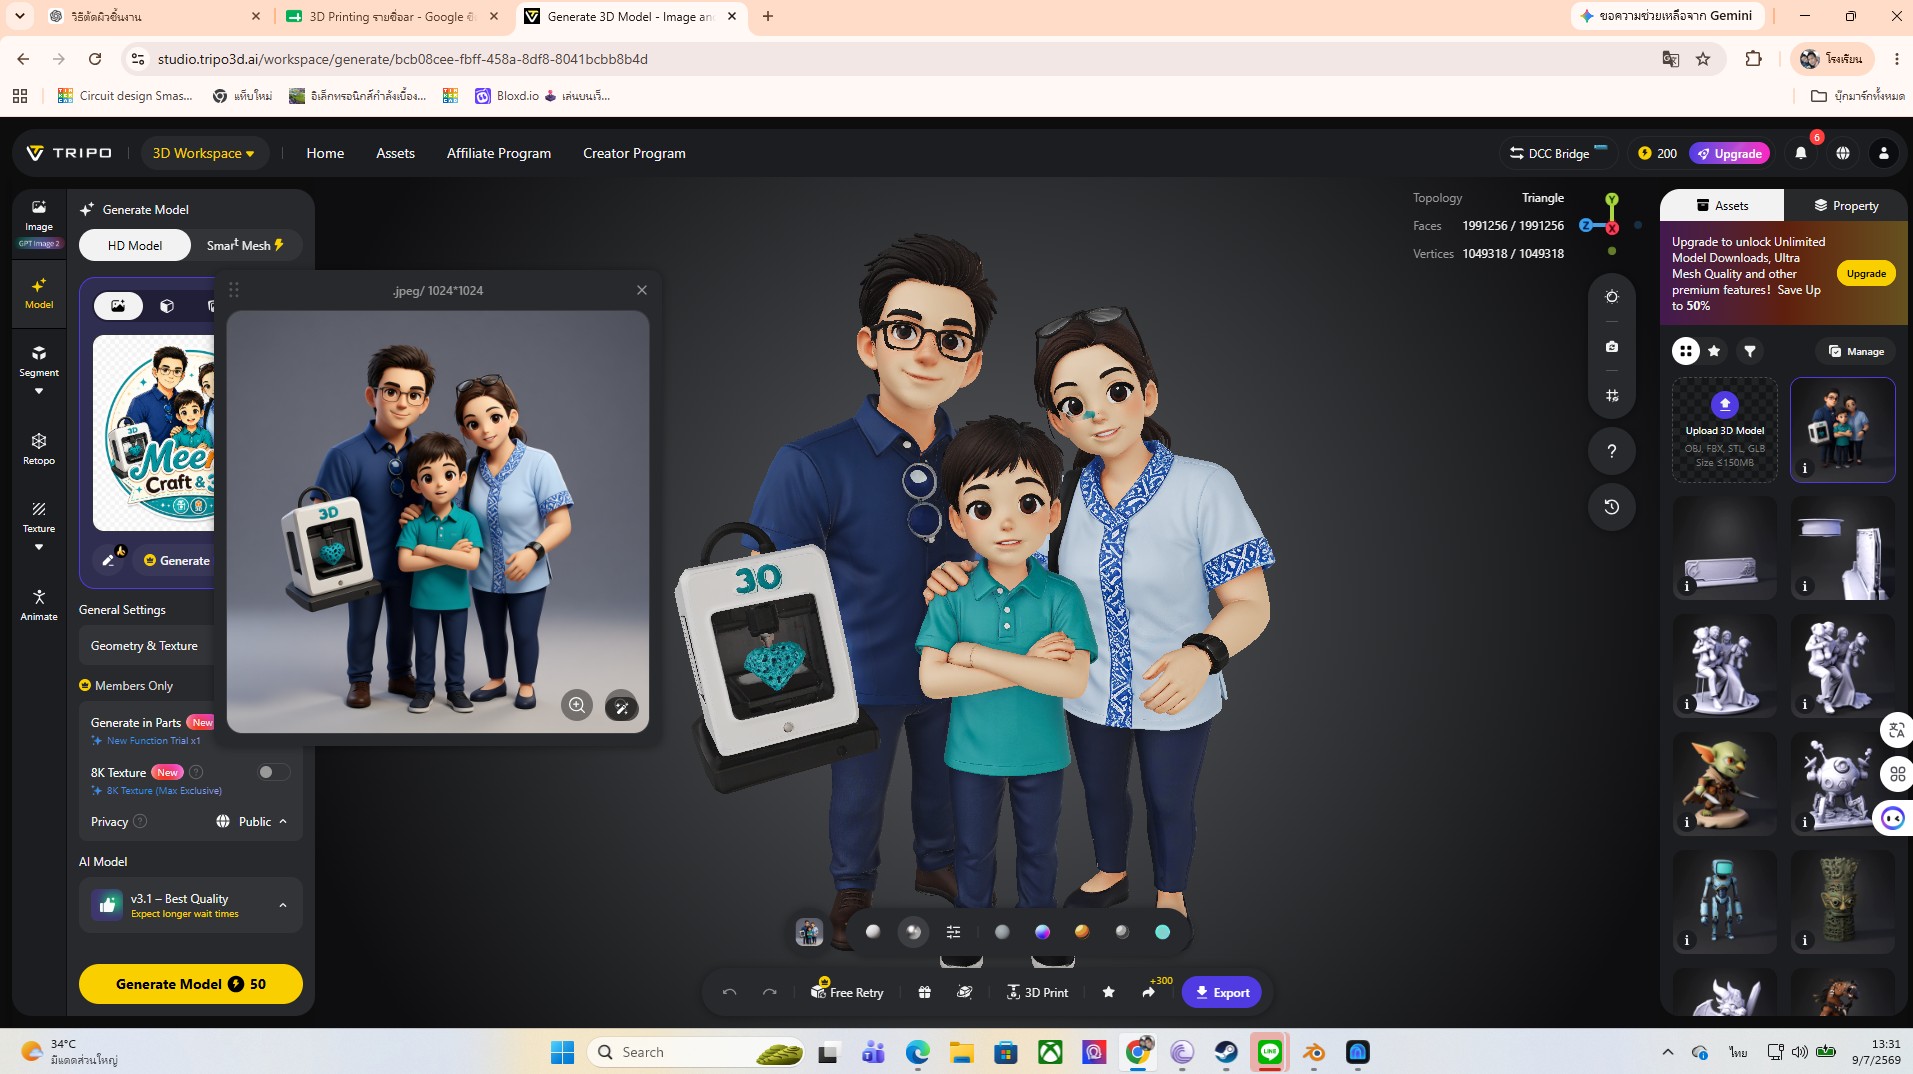Close the jpeg image preview popup

pyautogui.click(x=642, y=290)
